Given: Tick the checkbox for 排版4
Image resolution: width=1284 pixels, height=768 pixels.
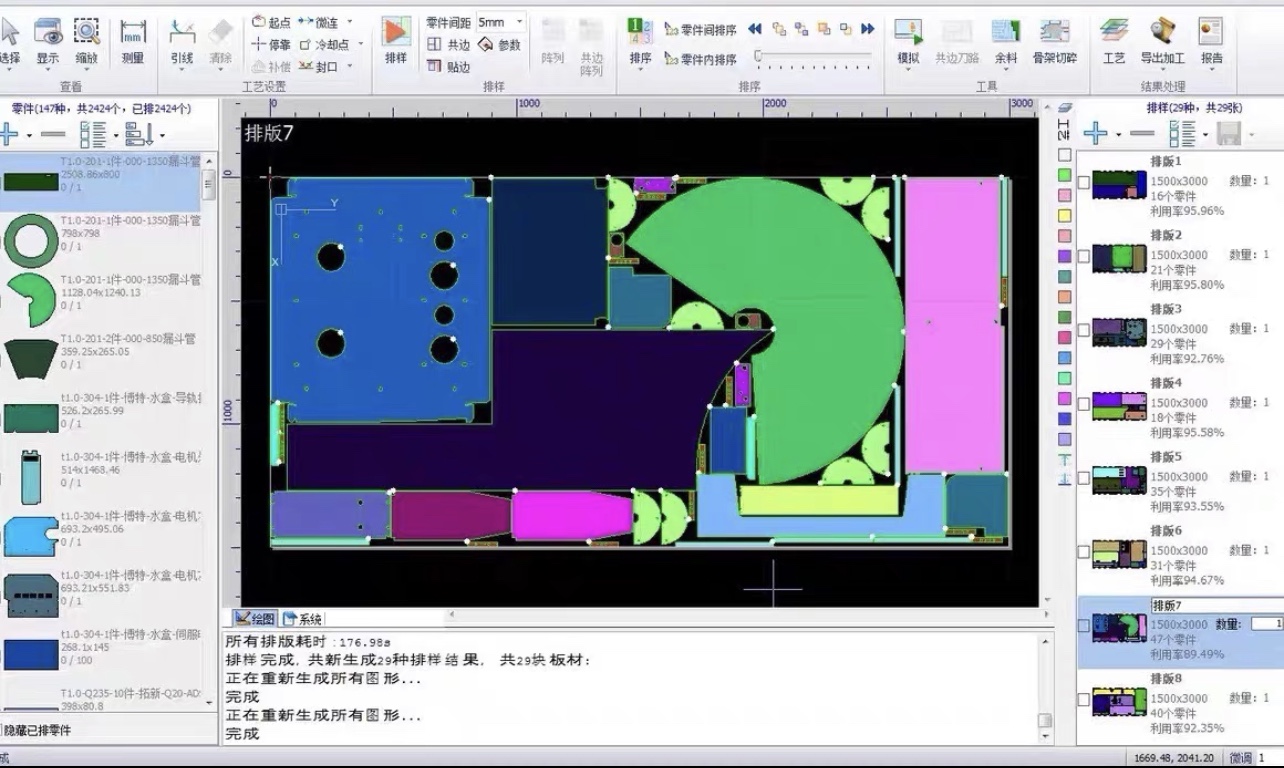Looking at the screenshot, I should 1083,404.
